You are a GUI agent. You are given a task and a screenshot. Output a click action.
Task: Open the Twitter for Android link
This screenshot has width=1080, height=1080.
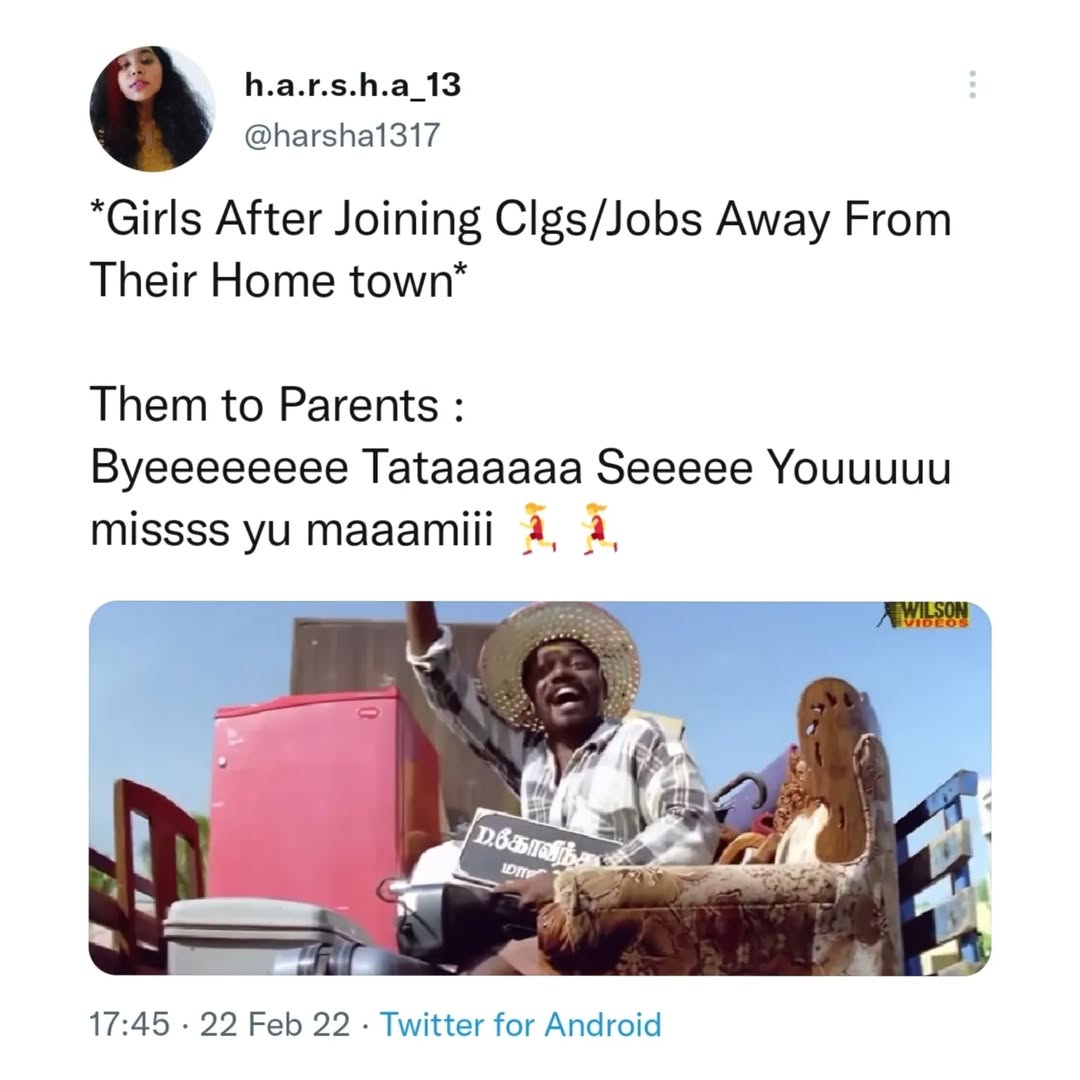520,1025
